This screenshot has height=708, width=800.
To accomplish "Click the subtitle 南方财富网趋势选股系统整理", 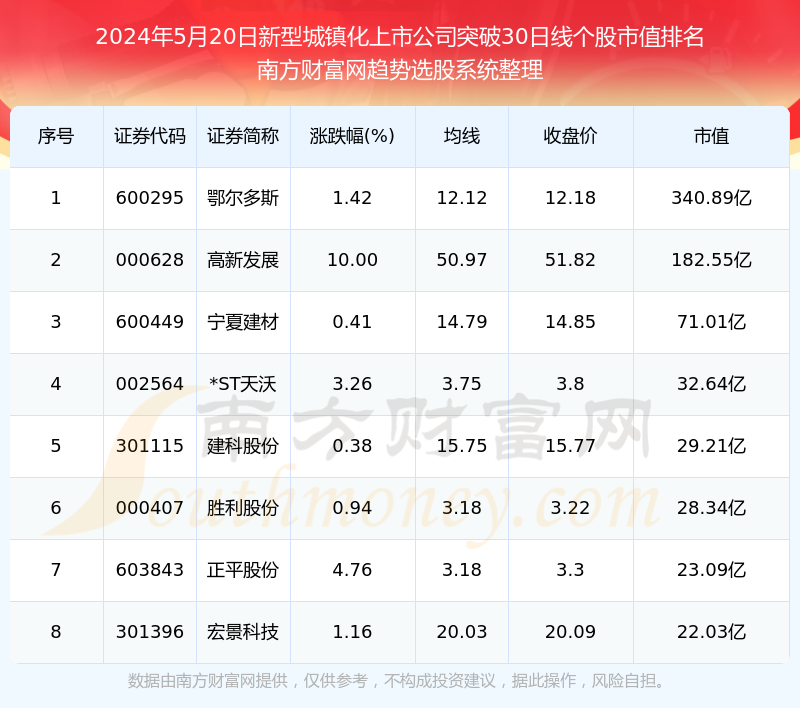I will tap(400, 70).
